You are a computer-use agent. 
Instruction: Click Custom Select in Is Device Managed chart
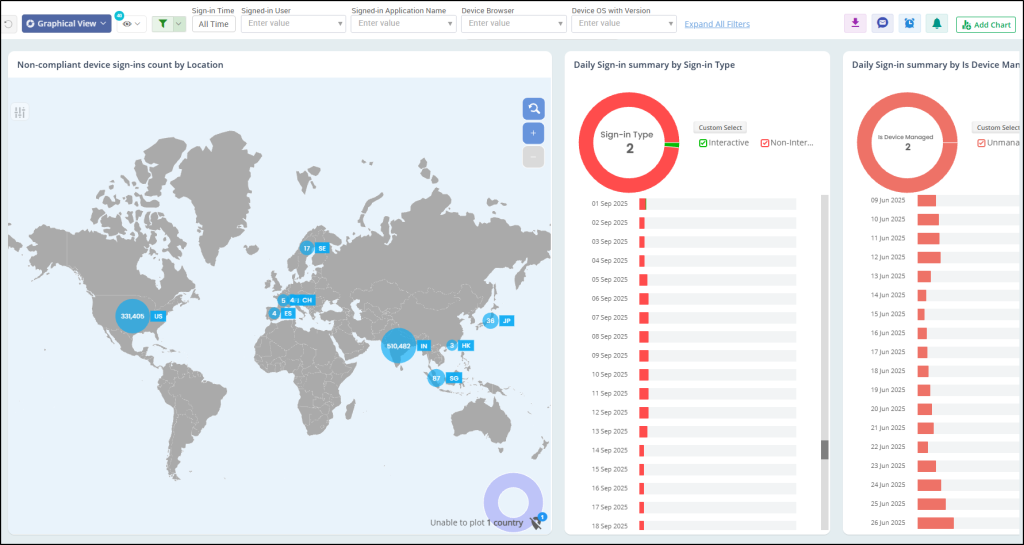click(x=997, y=128)
